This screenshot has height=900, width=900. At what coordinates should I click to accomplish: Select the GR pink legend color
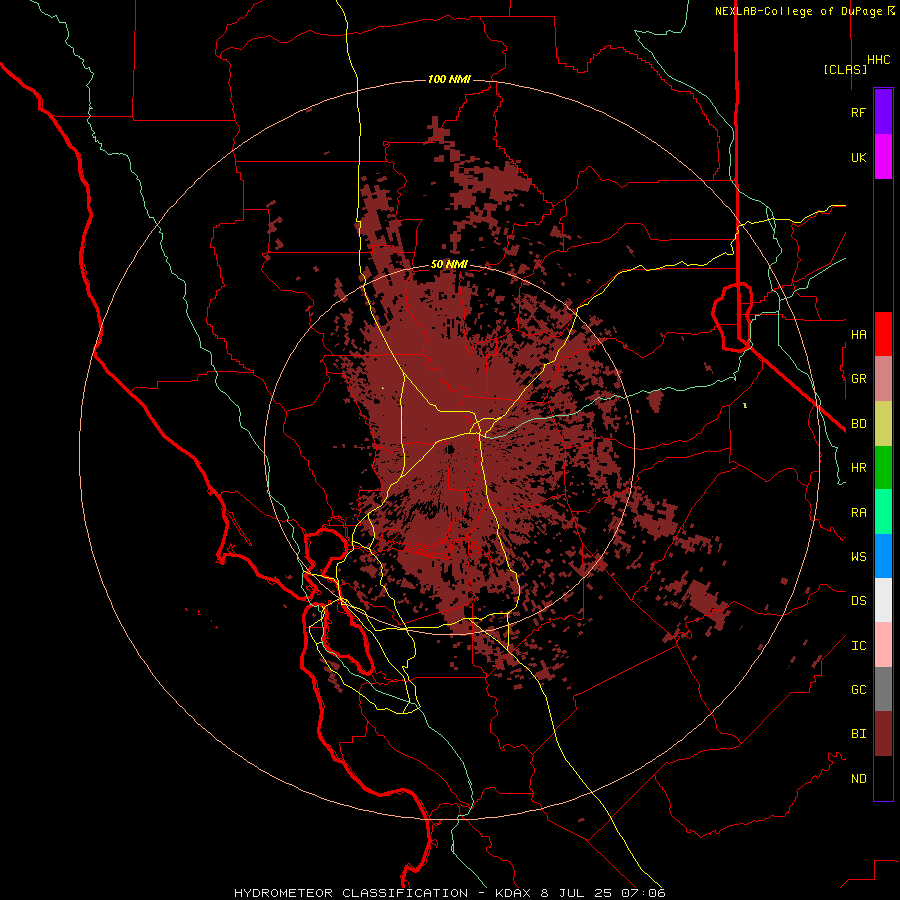pos(883,379)
